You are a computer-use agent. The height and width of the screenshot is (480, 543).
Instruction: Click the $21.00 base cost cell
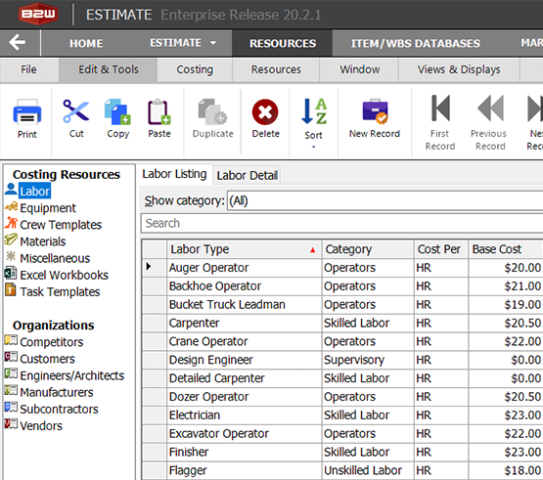pos(505,286)
